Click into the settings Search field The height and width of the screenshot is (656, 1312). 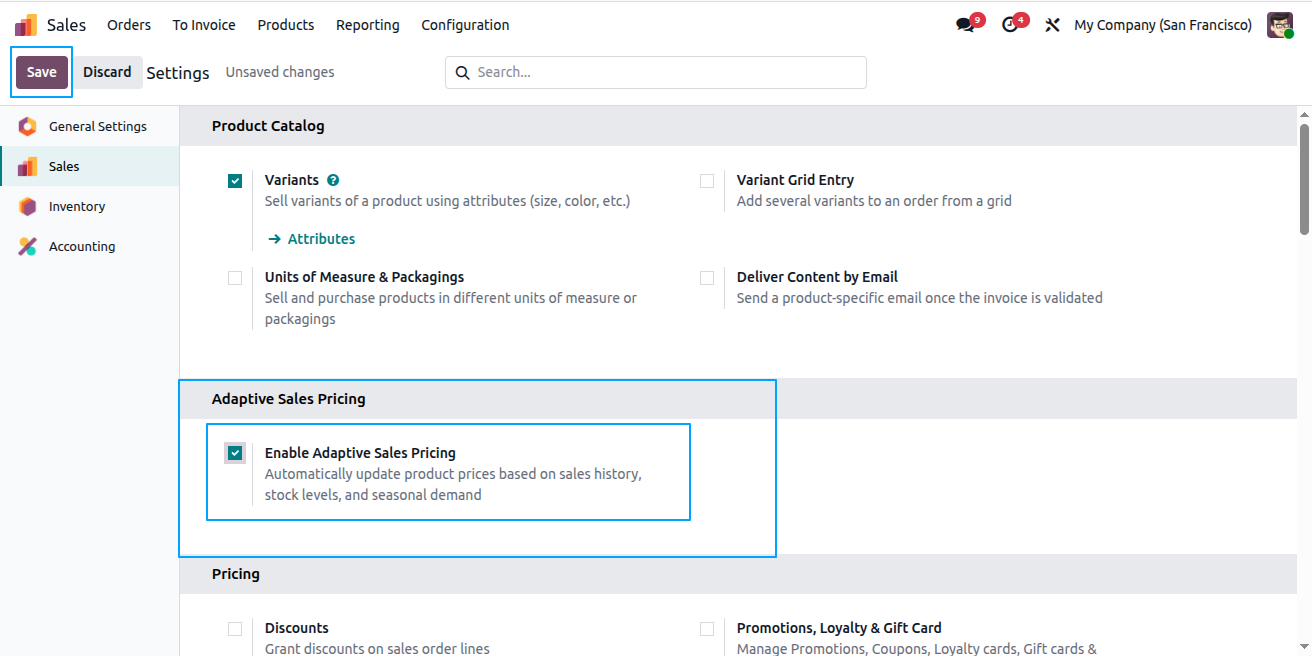(x=656, y=72)
